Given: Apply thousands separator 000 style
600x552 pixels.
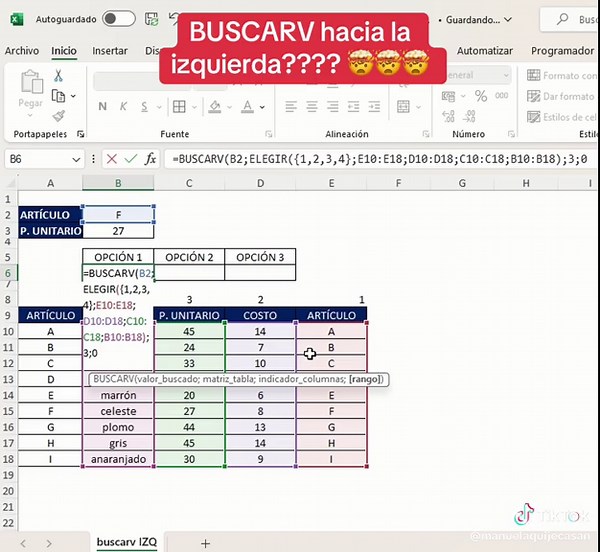Looking at the screenshot, I should click(x=502, y=96).
